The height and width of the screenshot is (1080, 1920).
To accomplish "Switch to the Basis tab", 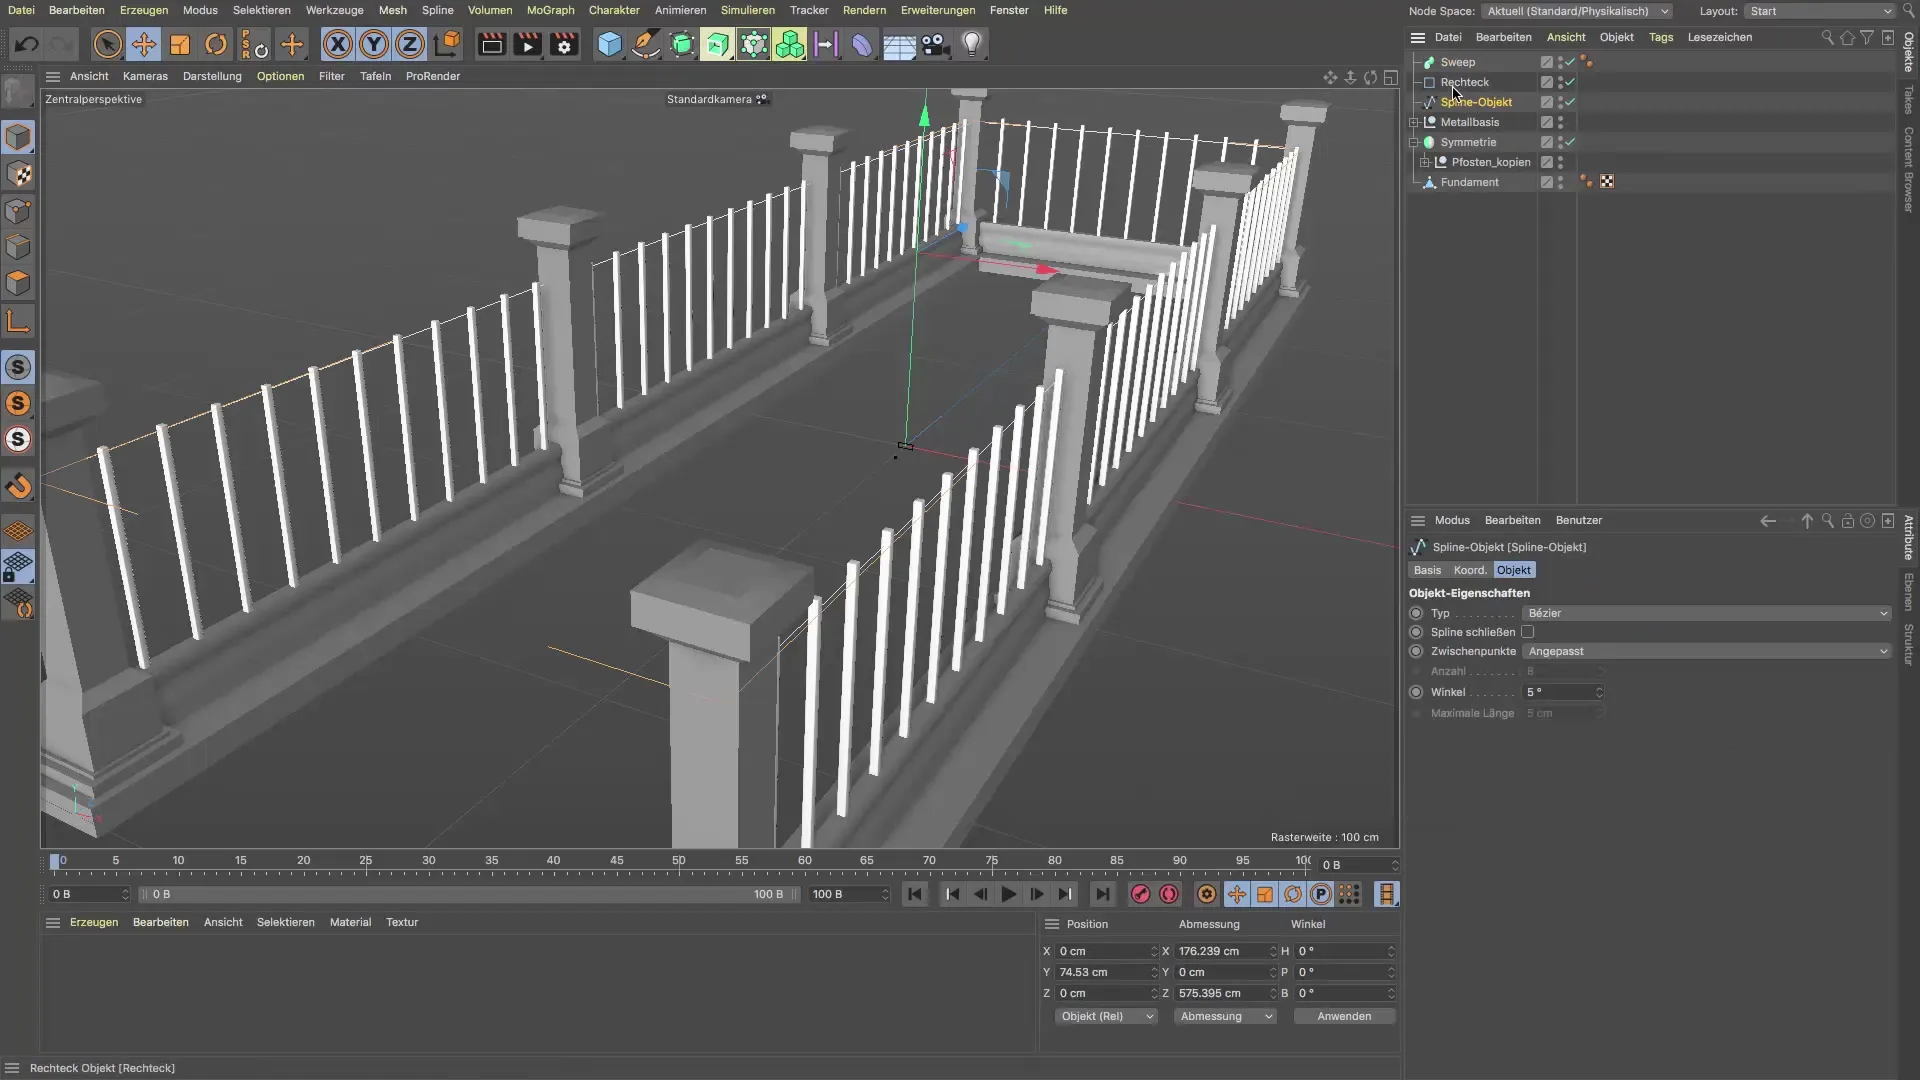I will 1427,570.
